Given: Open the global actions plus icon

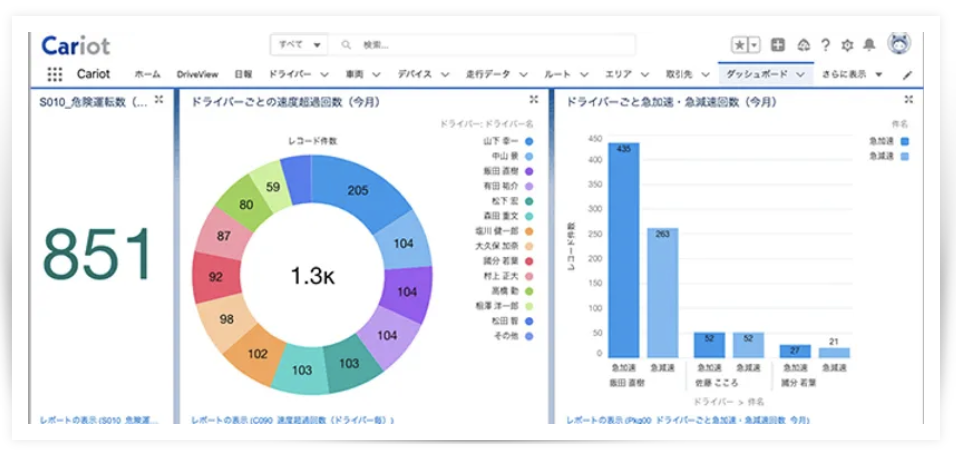Looking at the screenshot, I should click(x=778, y=45).
